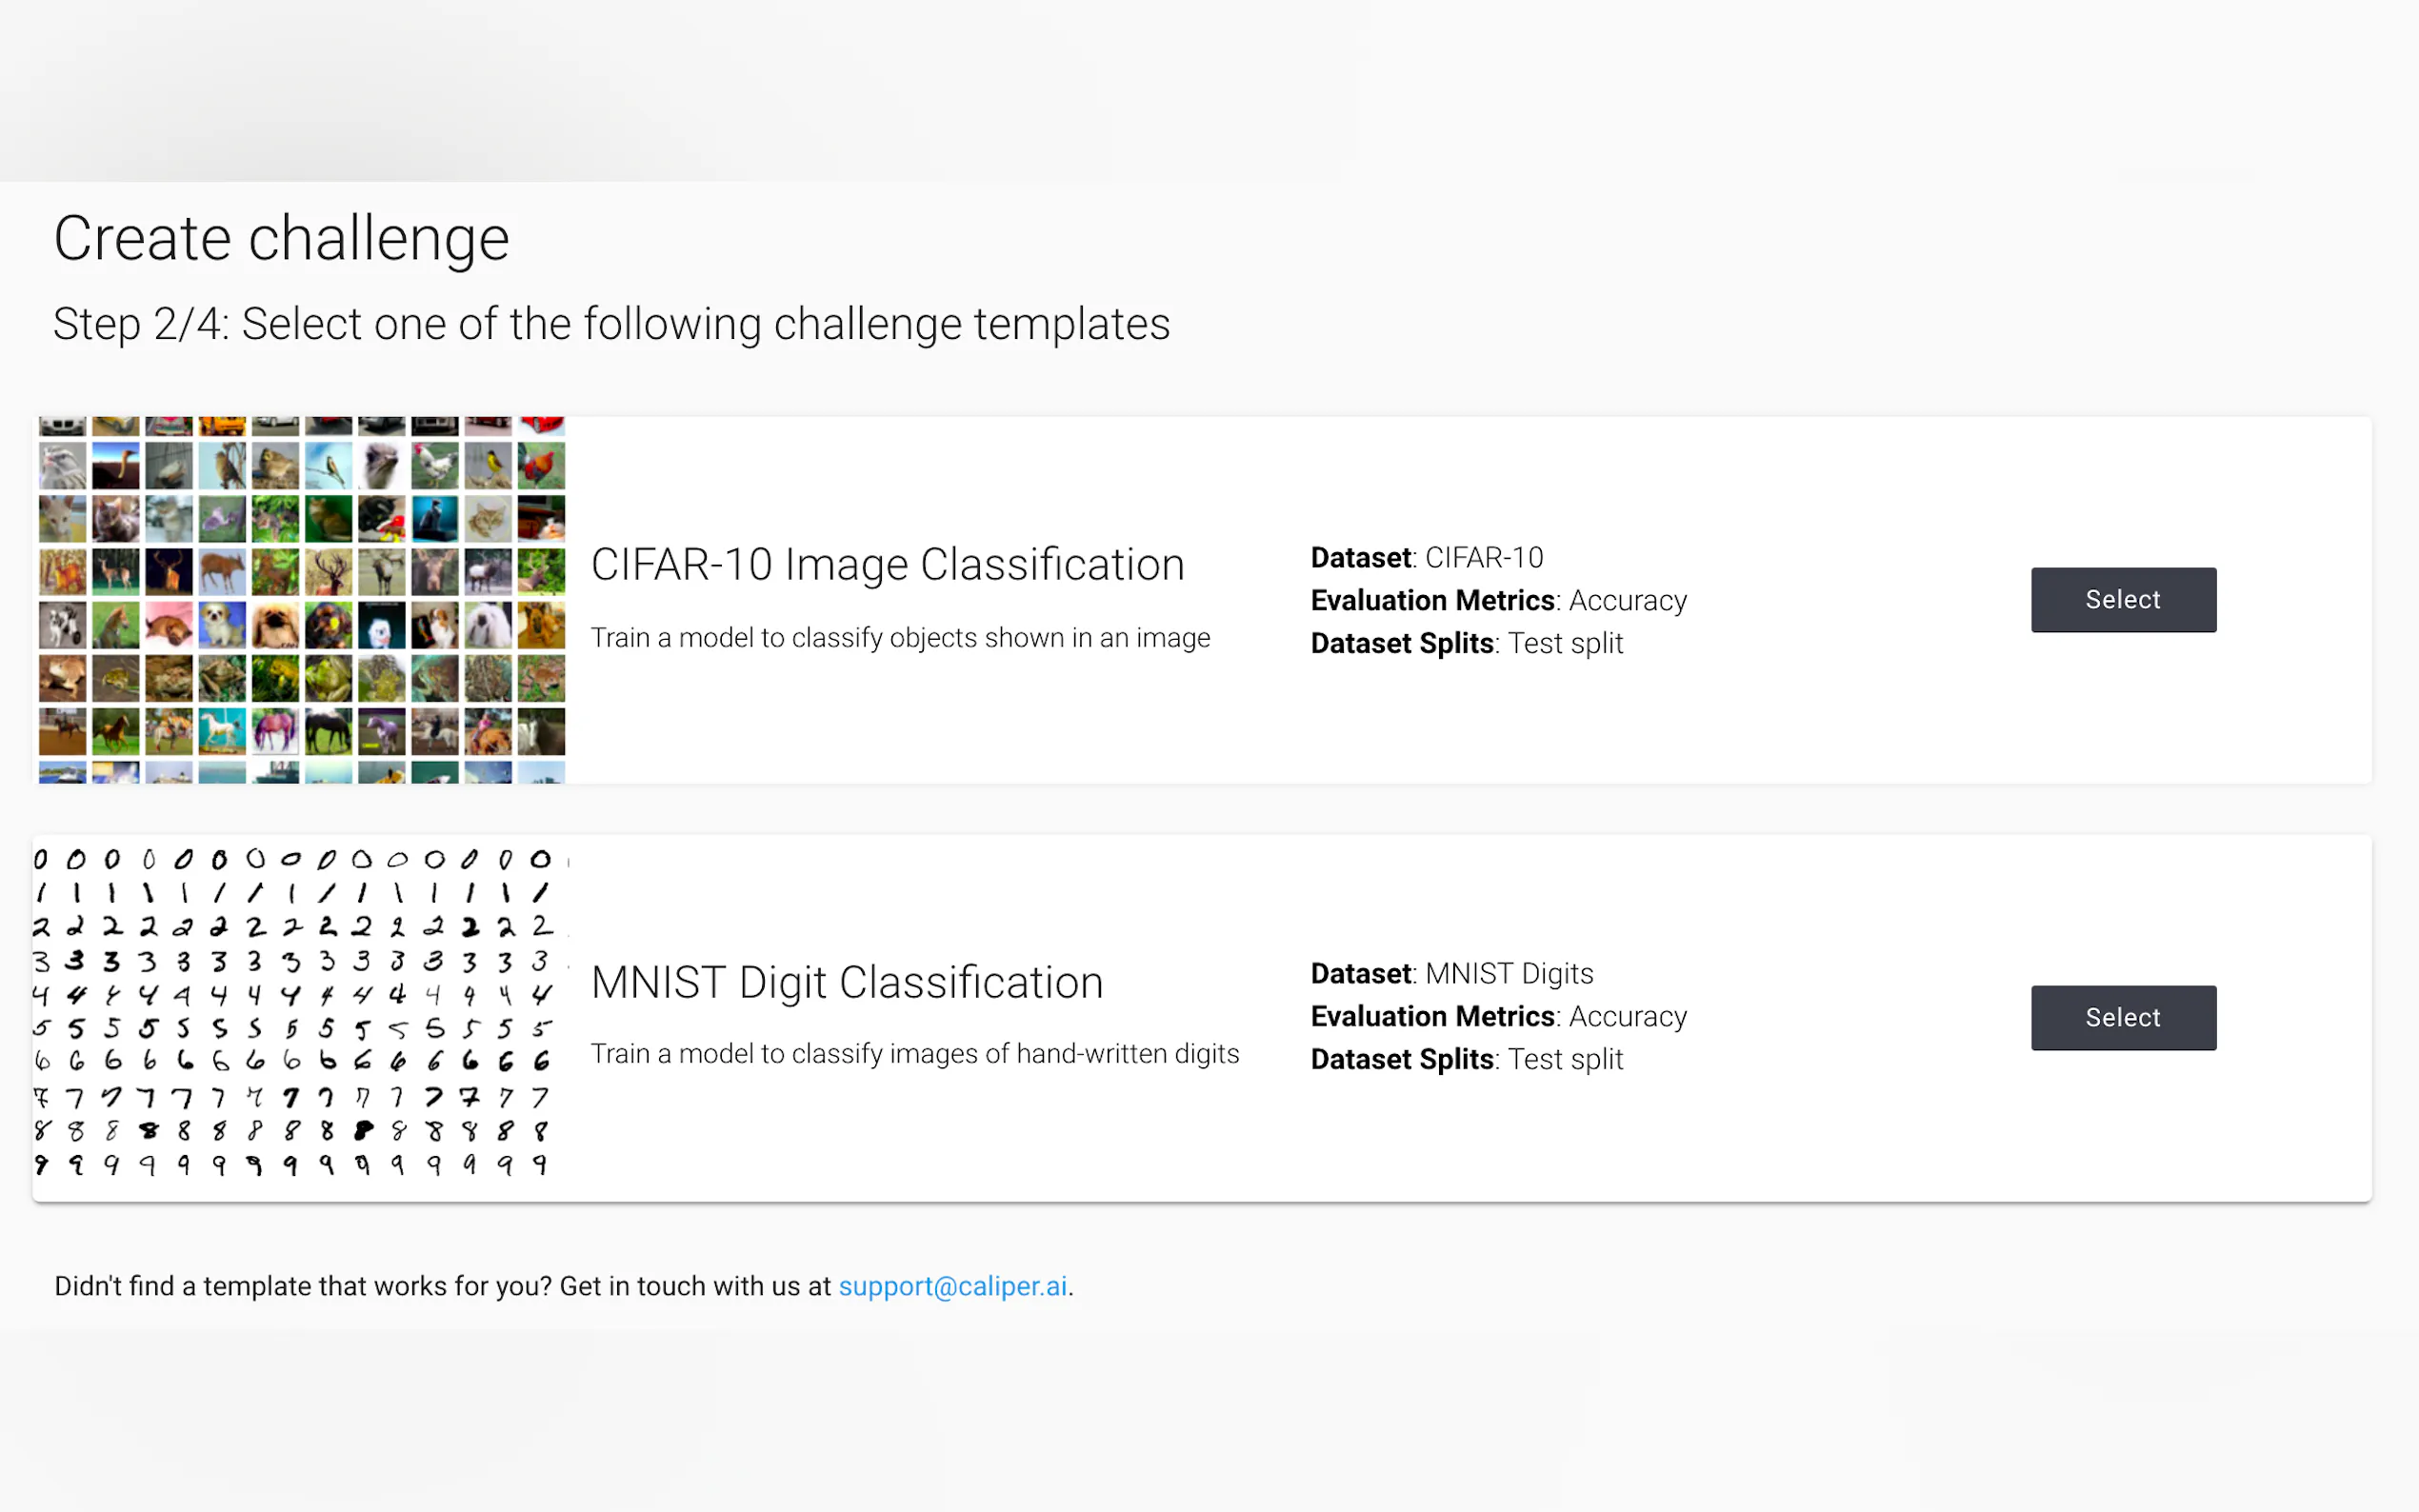Screen dimensions: 2419x1512
Task: Click the row of handwritten nines in MNIST image
Action: point(290,1165)
